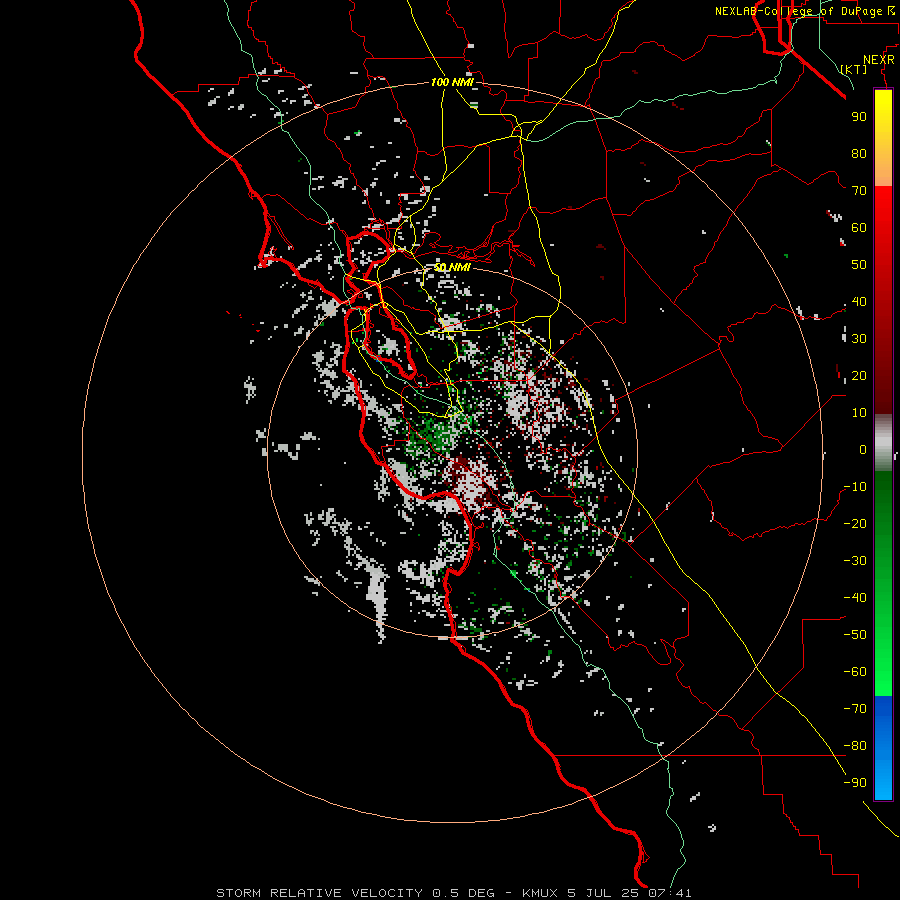900x900 pixels.
Task: Click the -60 value on velocity scale
Action: pyautogui.click(x=855, y=672)
